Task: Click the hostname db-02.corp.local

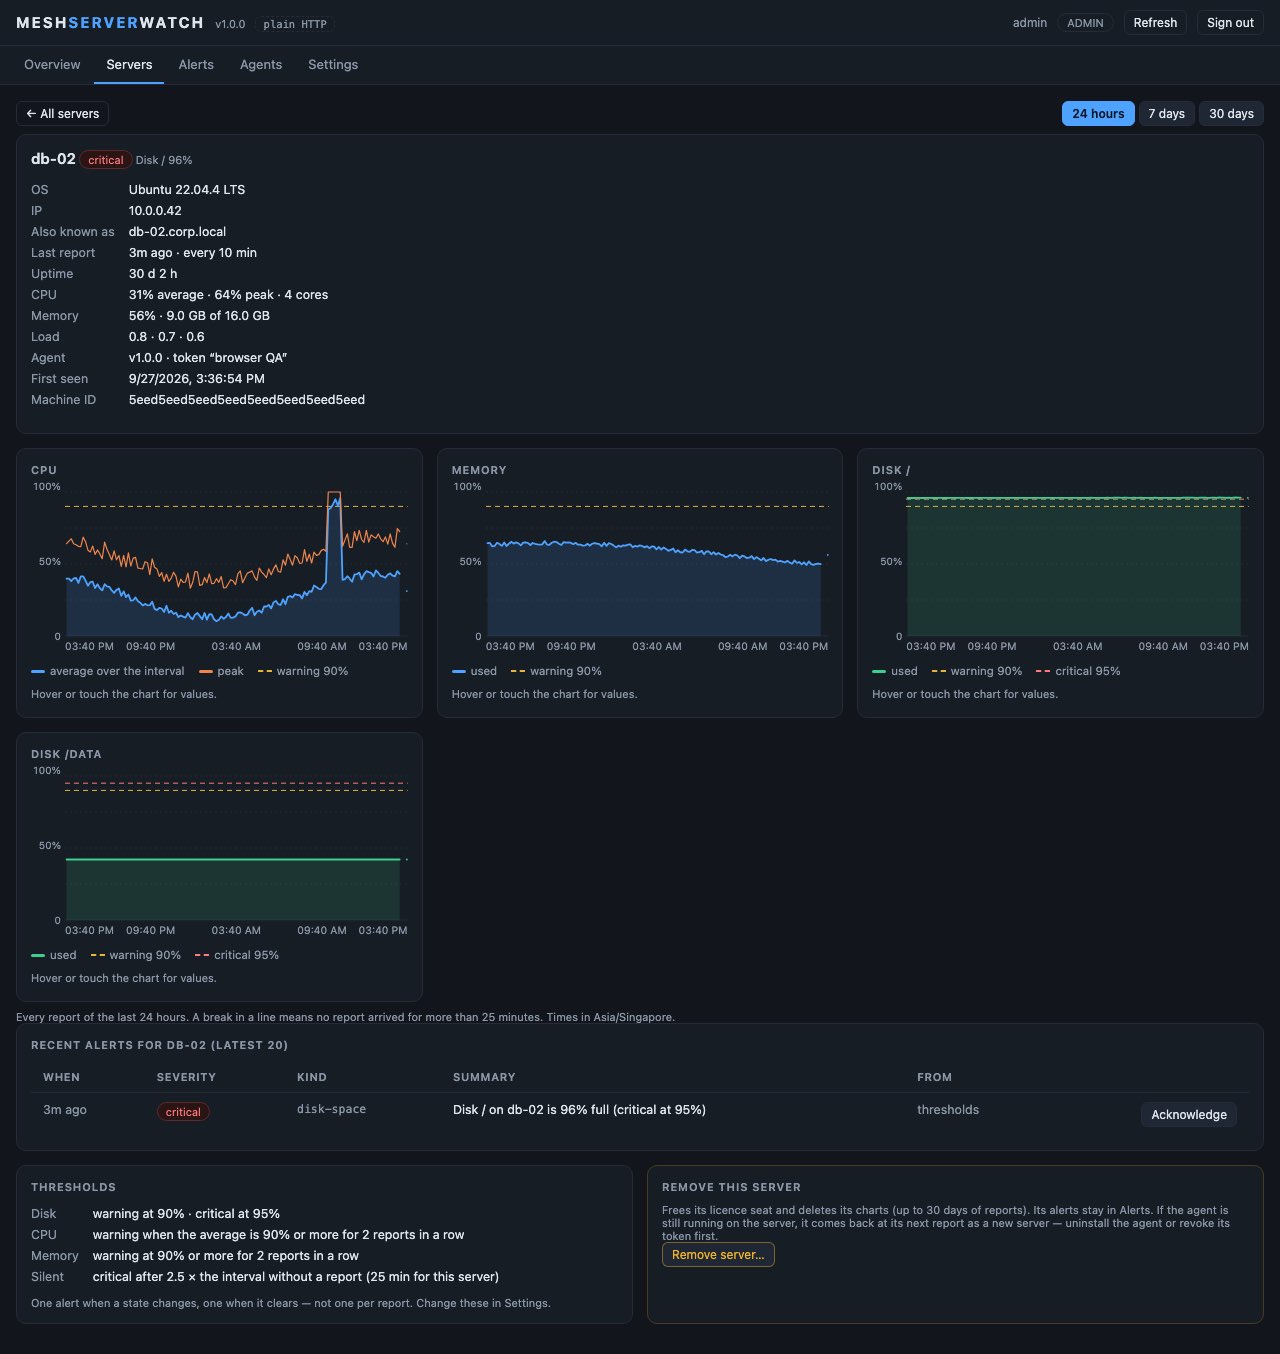Action: tap(177, 232)
